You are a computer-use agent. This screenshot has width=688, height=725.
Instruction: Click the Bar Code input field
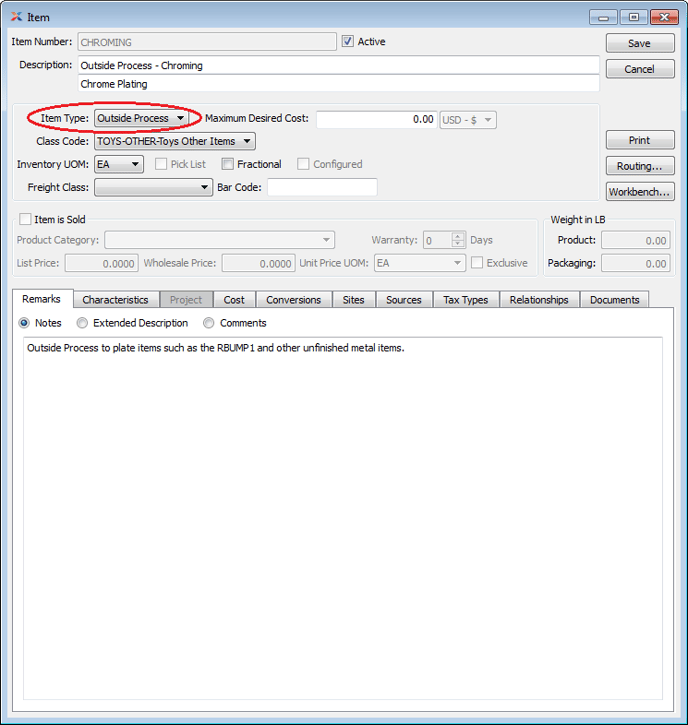point(322,187)
